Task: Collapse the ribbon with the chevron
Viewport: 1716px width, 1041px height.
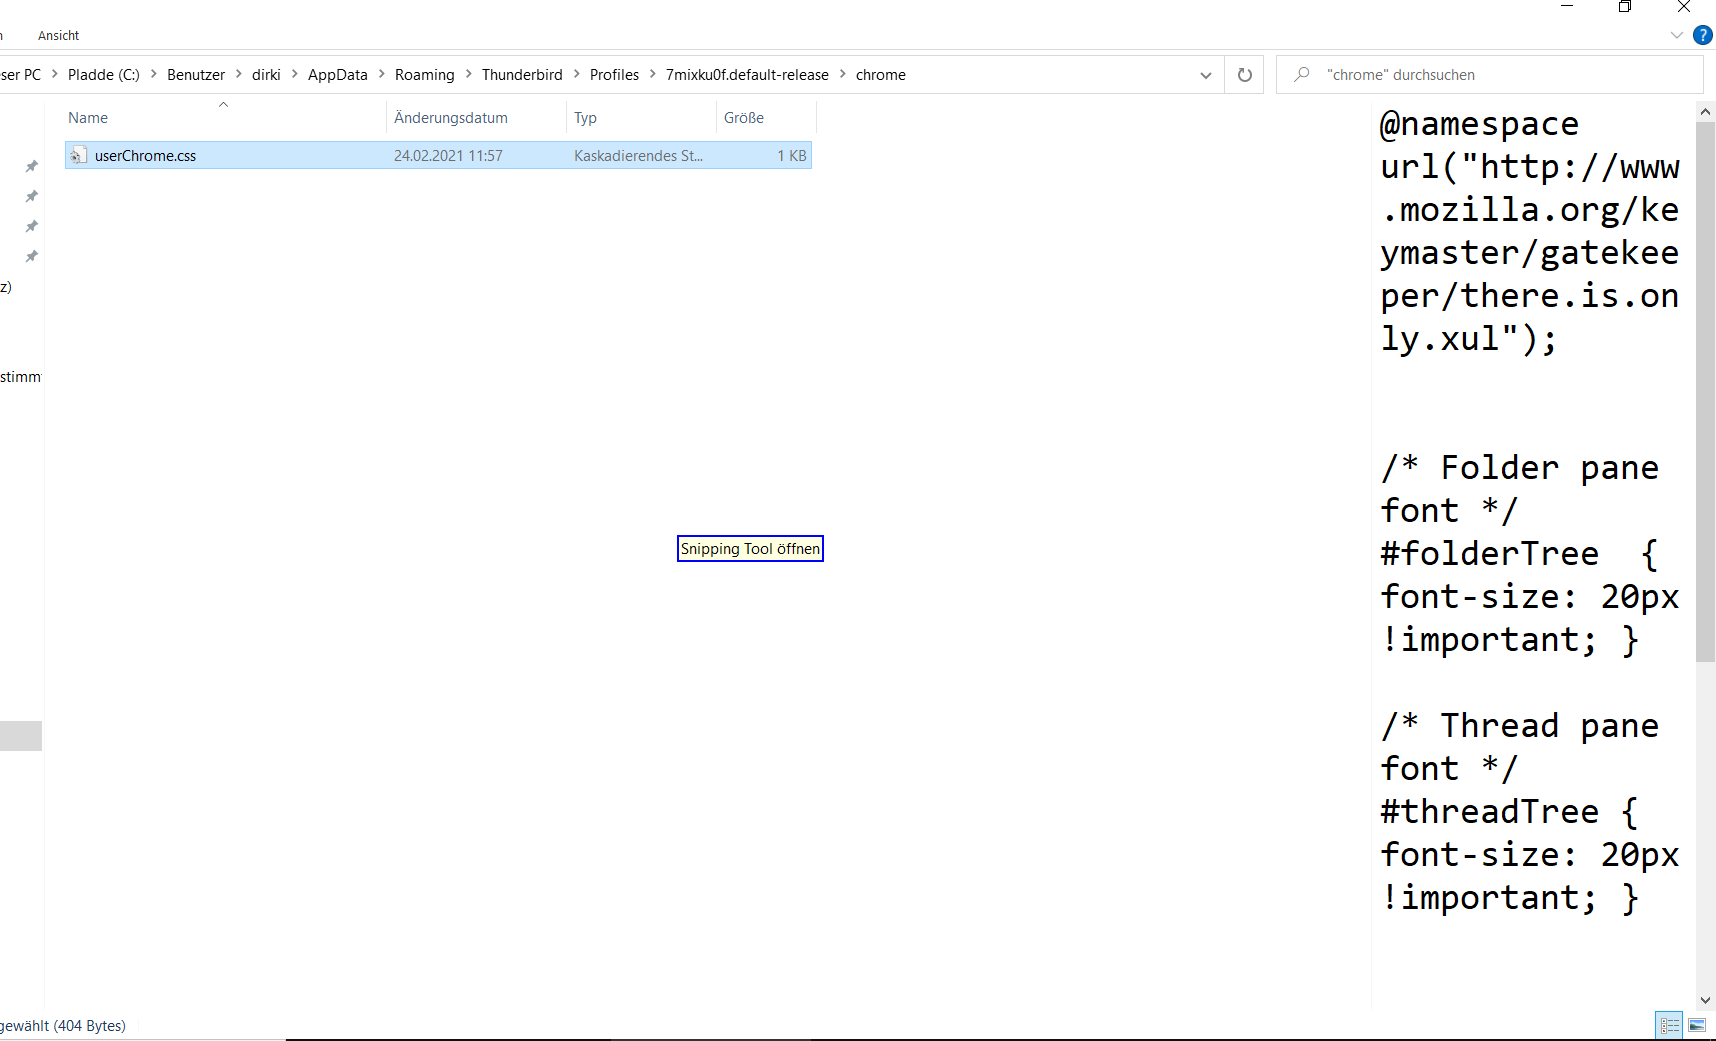Action: tap(1676, 35)
